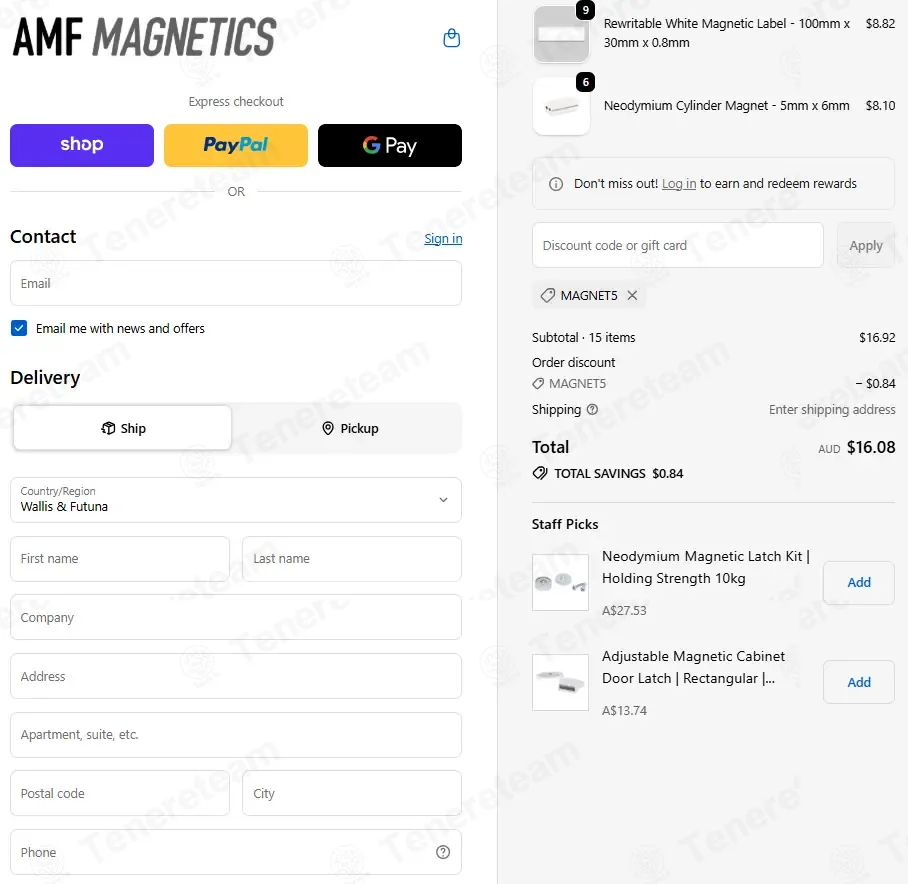Focus the Postal code field
This screenshot has height=884, width=908.
point(120,793)
